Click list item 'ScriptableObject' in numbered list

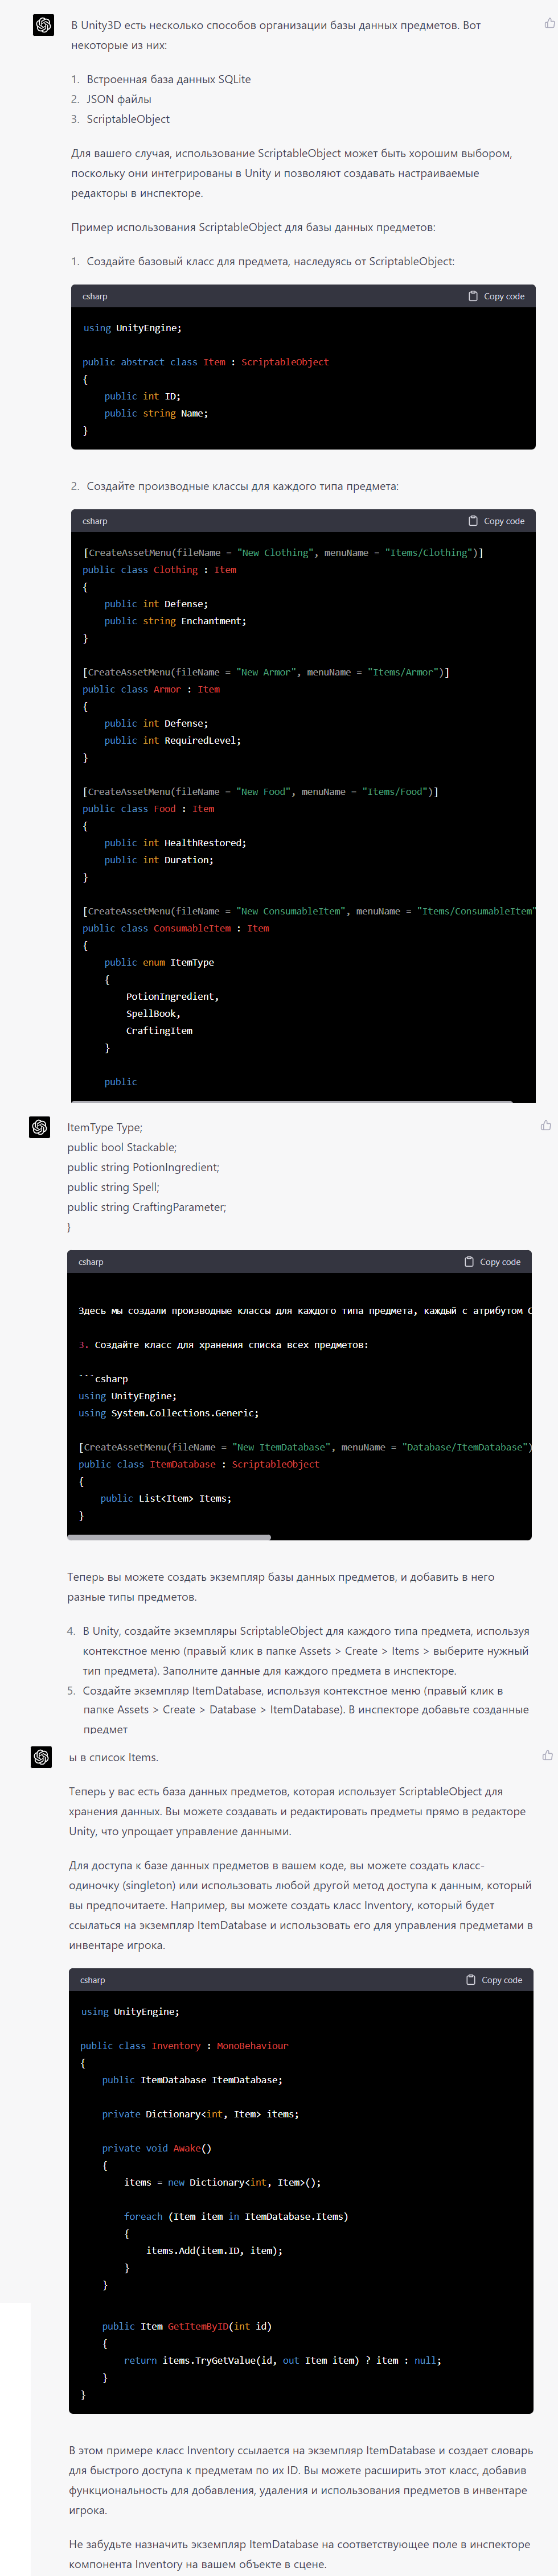128,119
